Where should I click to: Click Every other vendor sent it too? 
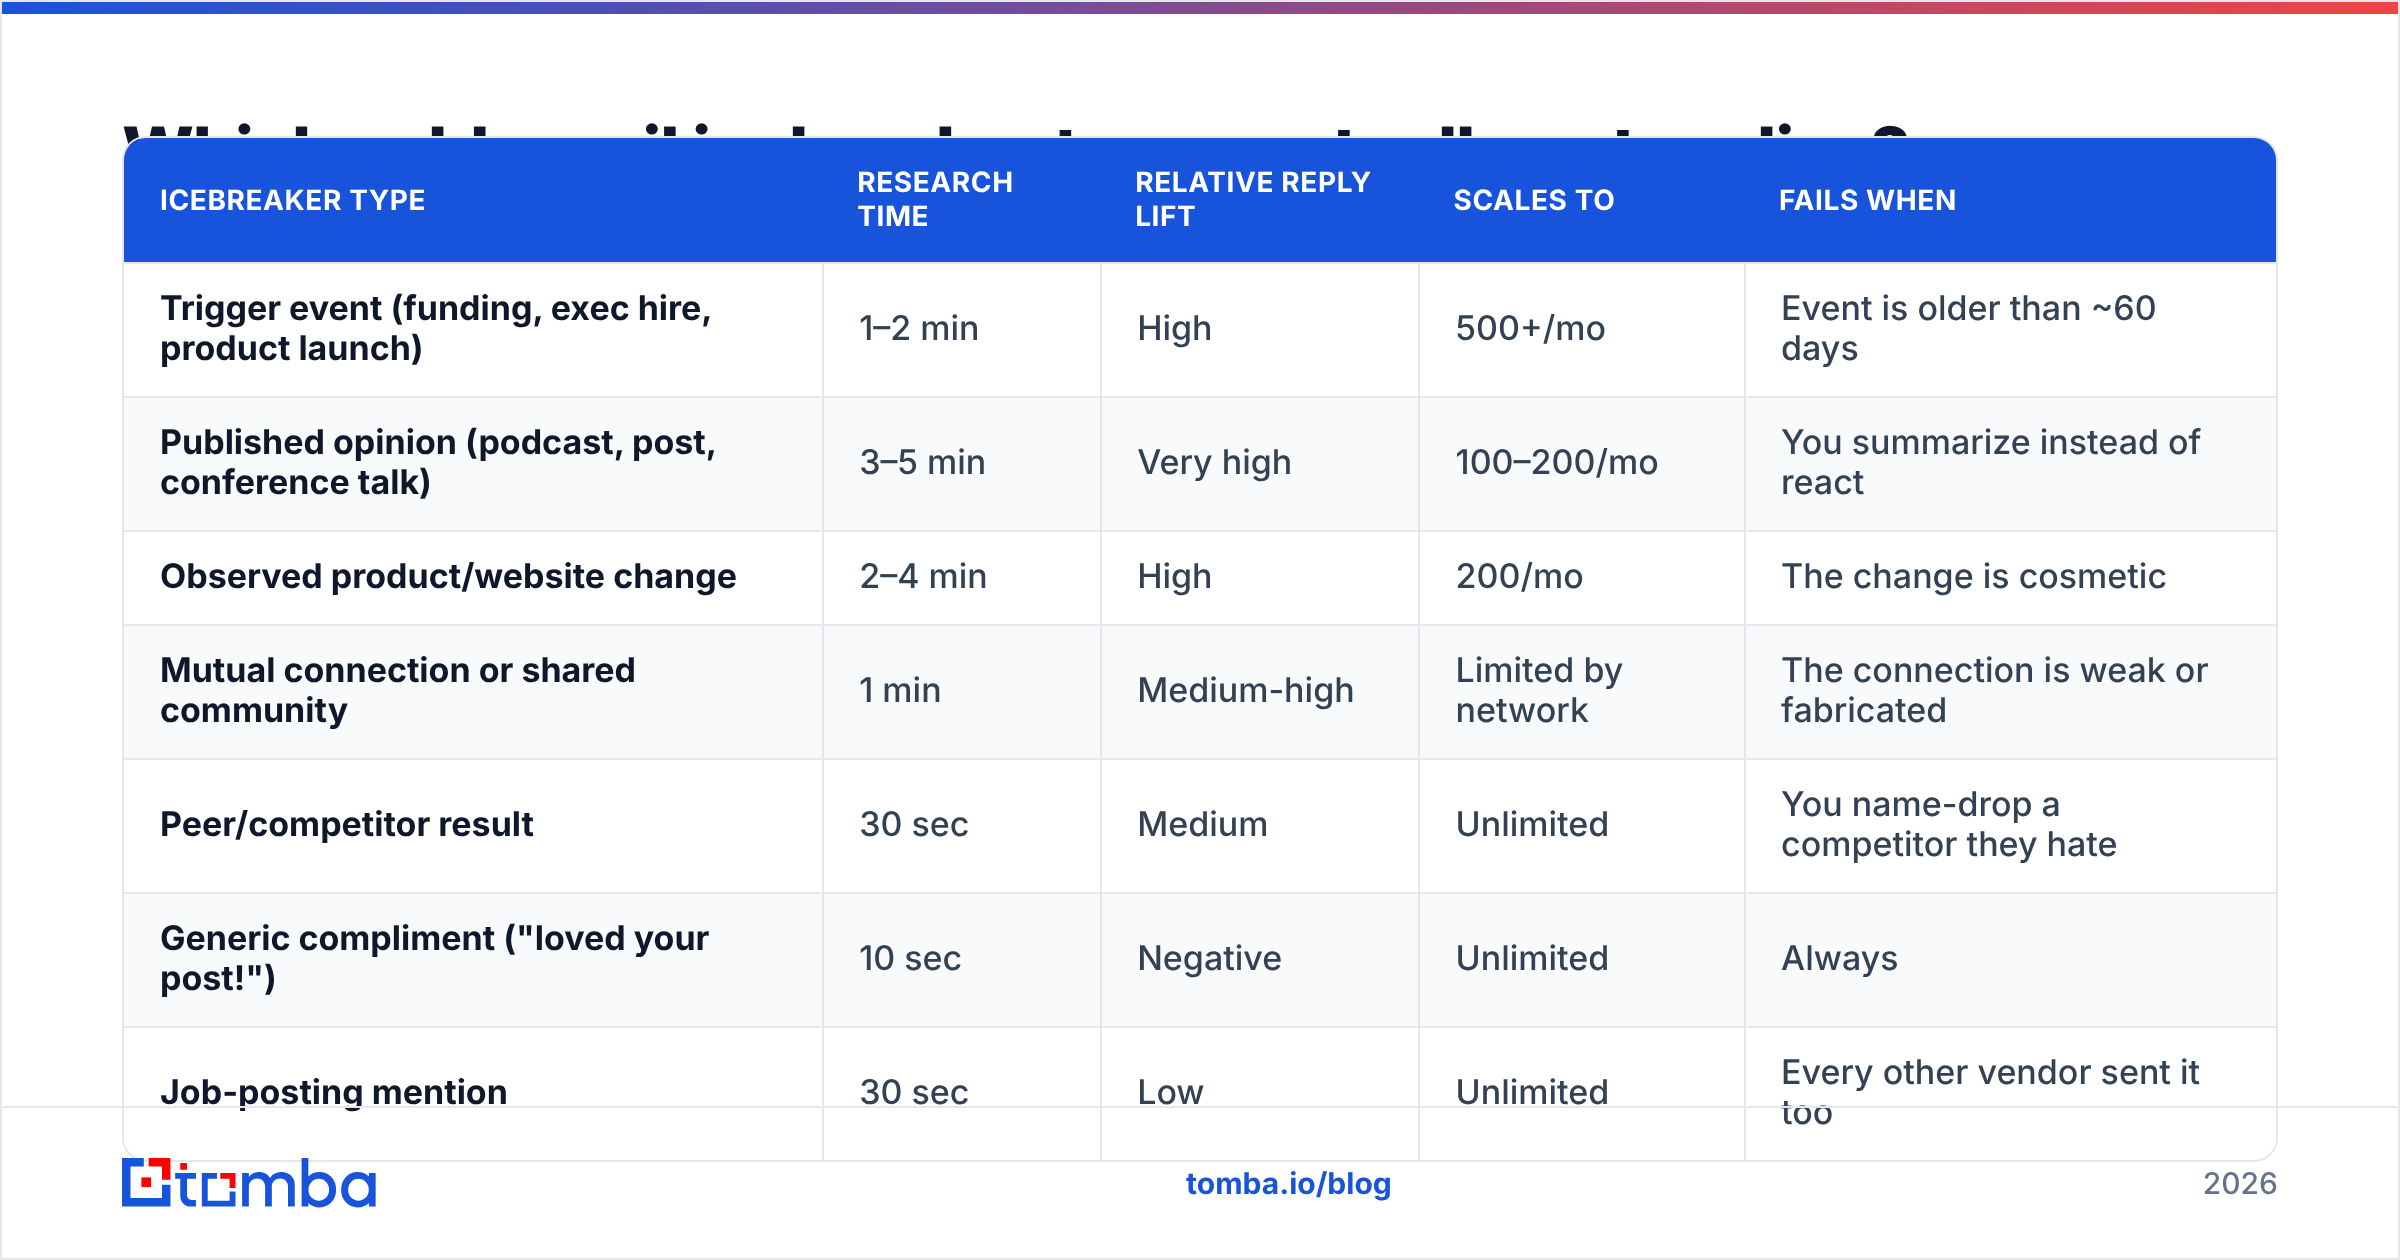pos(1990,1092)
